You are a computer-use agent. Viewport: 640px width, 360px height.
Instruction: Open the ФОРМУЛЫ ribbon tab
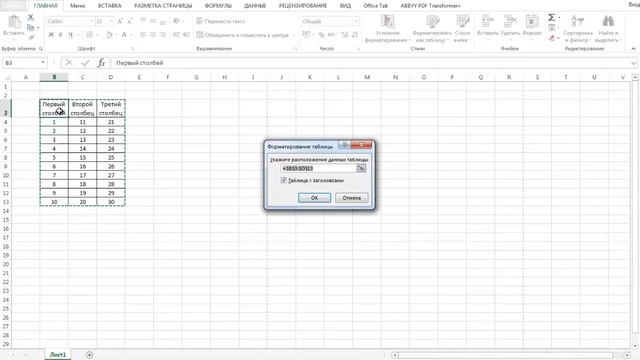click(x=218, y=6)
